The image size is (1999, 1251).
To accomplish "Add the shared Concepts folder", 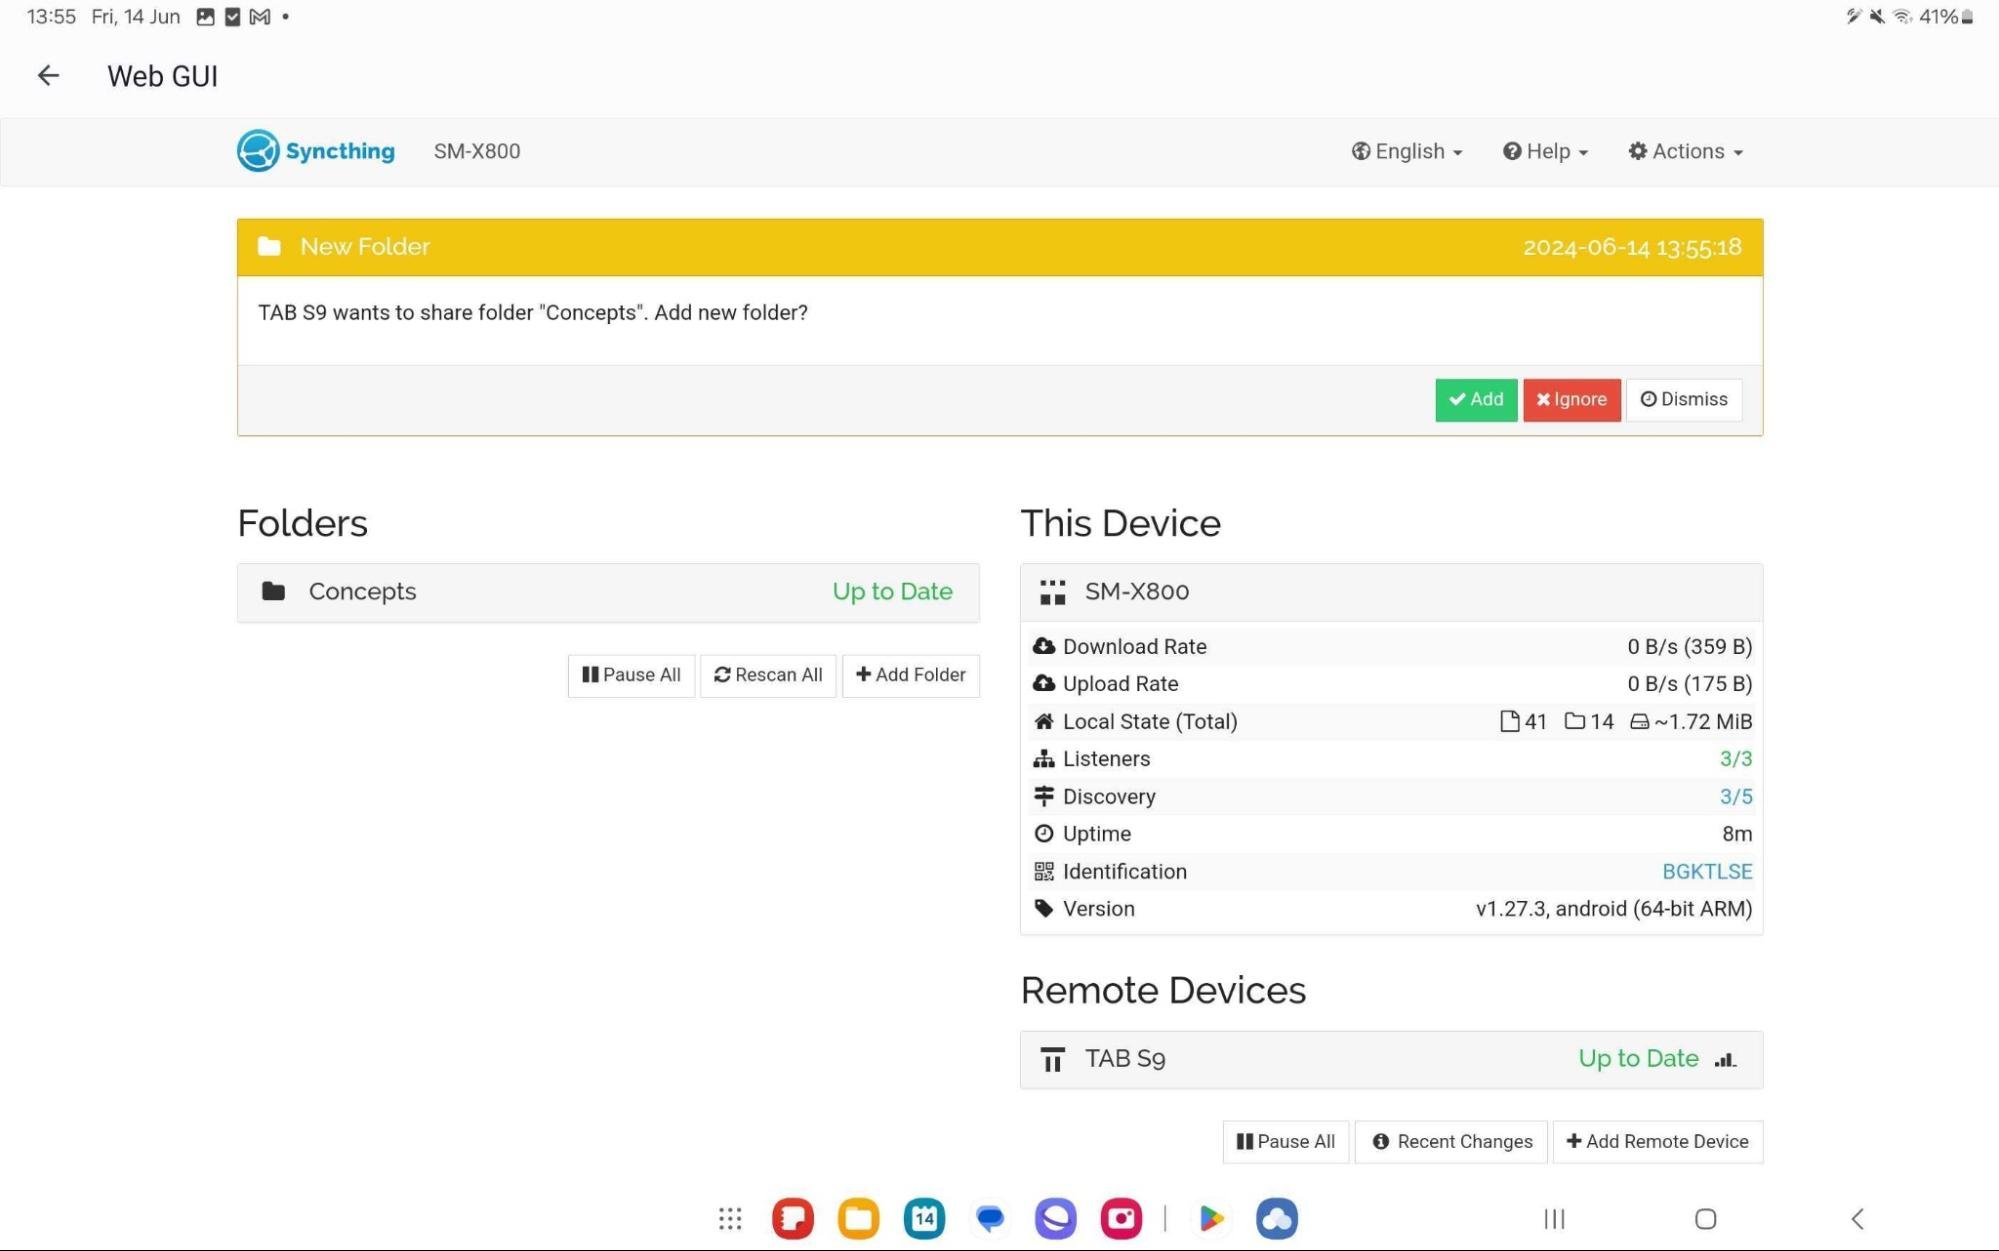I will click(1476, 400).
